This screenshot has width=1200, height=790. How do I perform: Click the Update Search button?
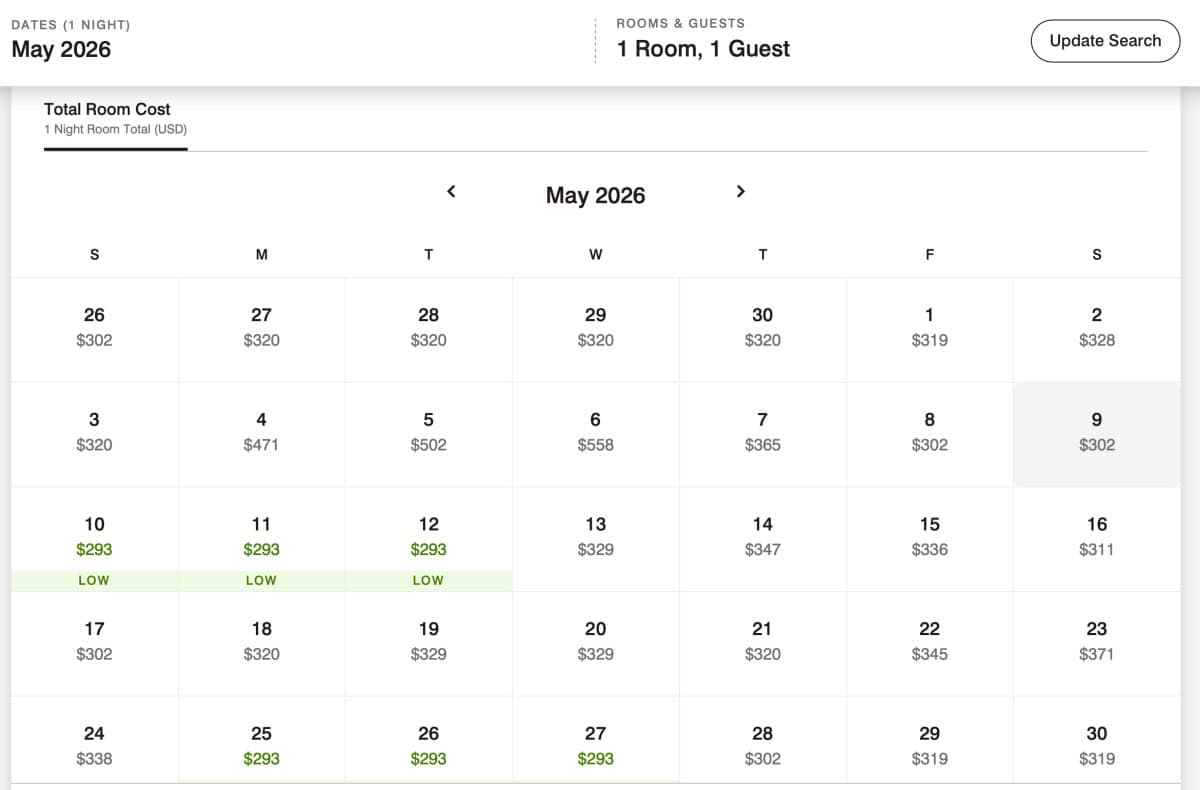coord(1104,41)
